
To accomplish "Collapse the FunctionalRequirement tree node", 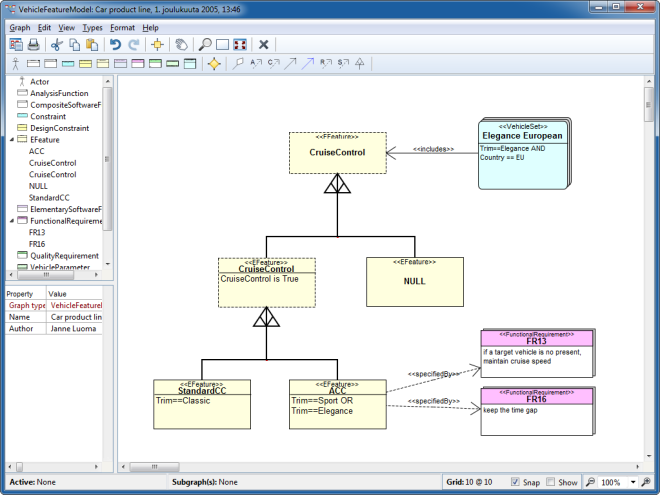I will [10, 221].
